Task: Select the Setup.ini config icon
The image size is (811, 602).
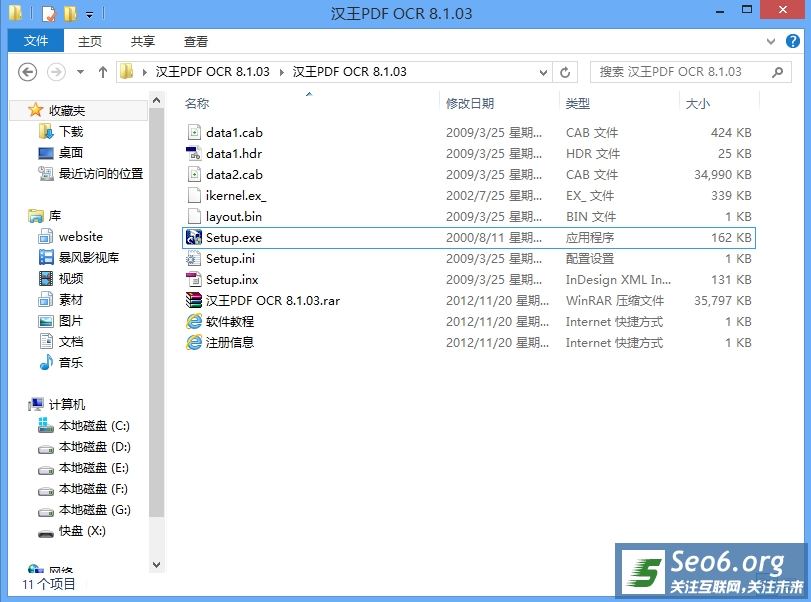Action: click(x=194, y=259)
